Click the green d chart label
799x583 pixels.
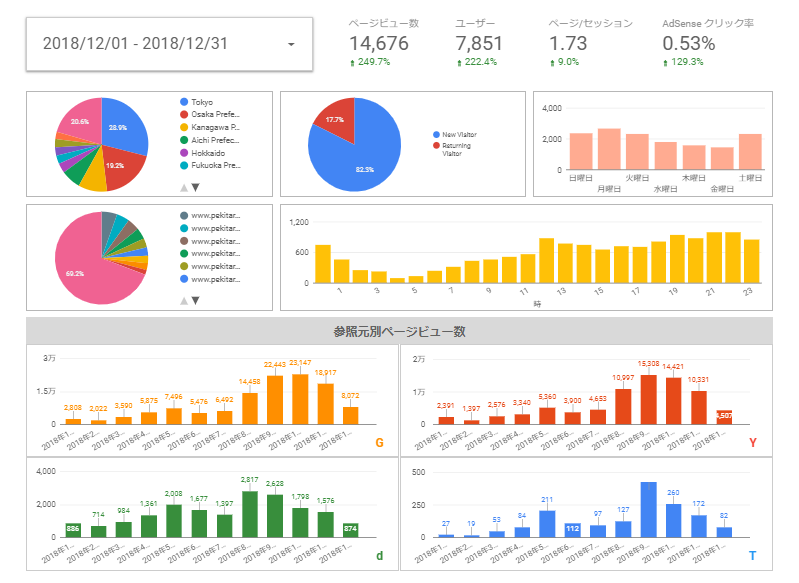(379, 555)
